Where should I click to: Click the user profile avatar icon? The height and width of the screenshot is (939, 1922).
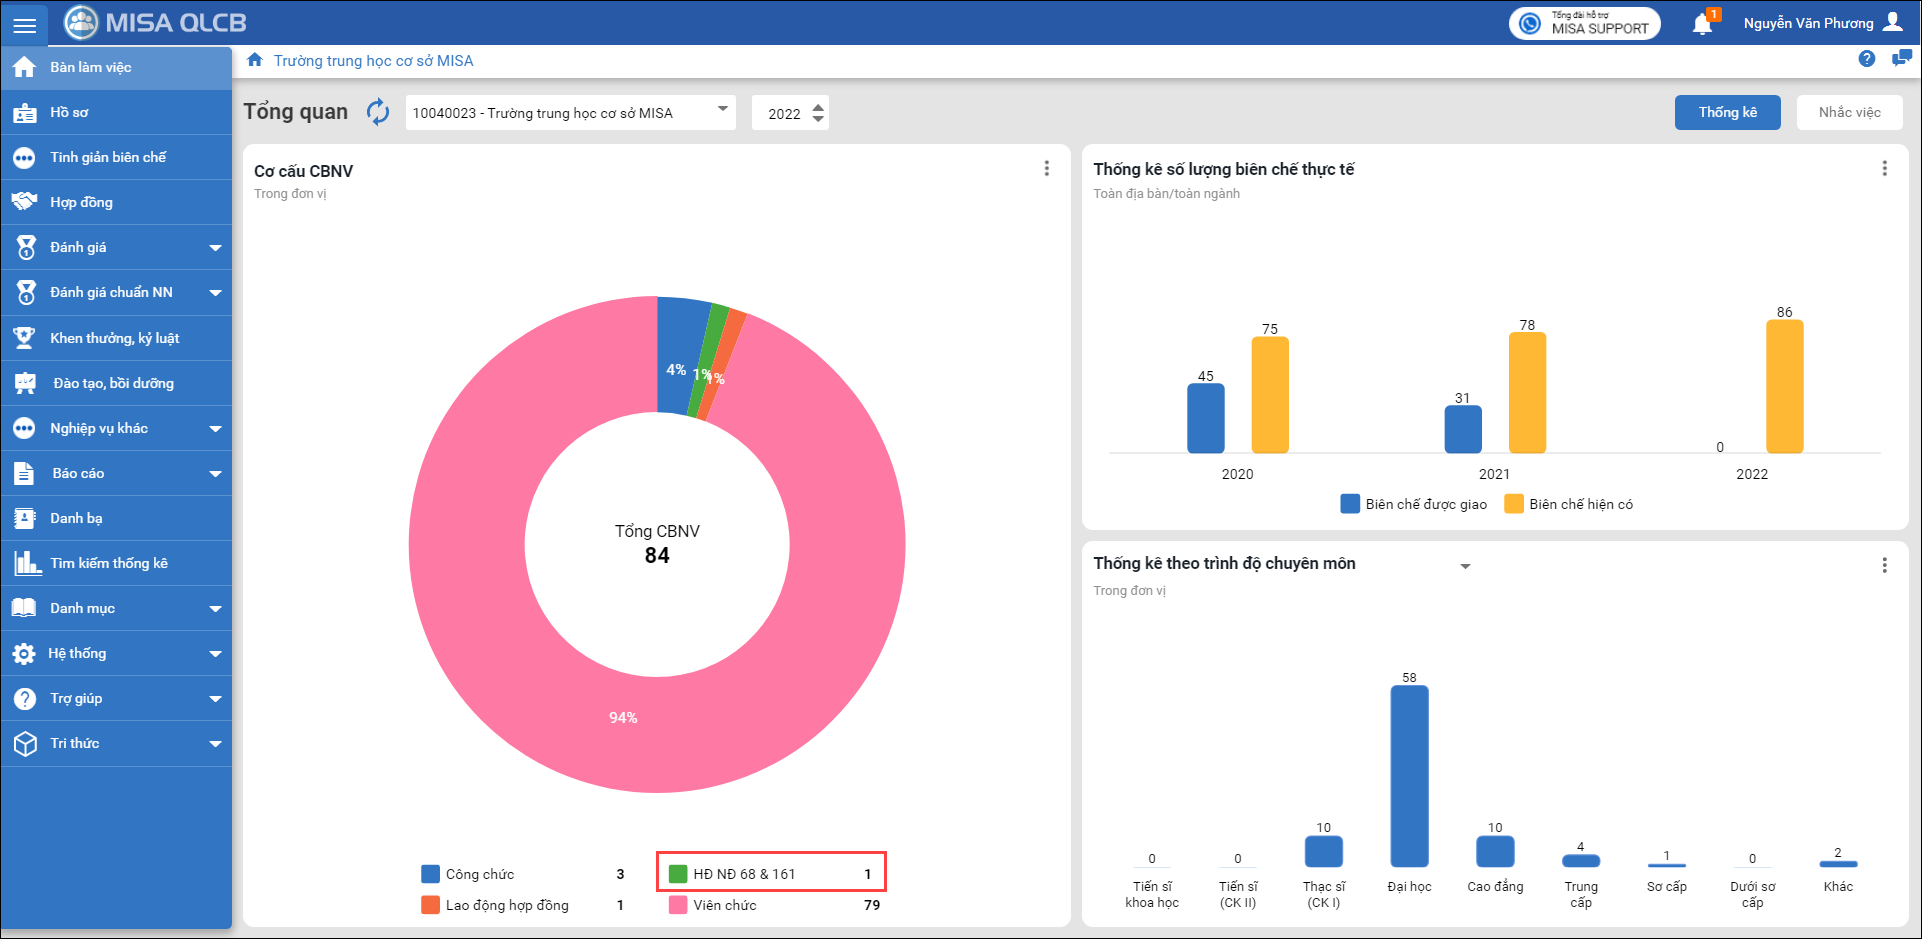pos(1893,23)
